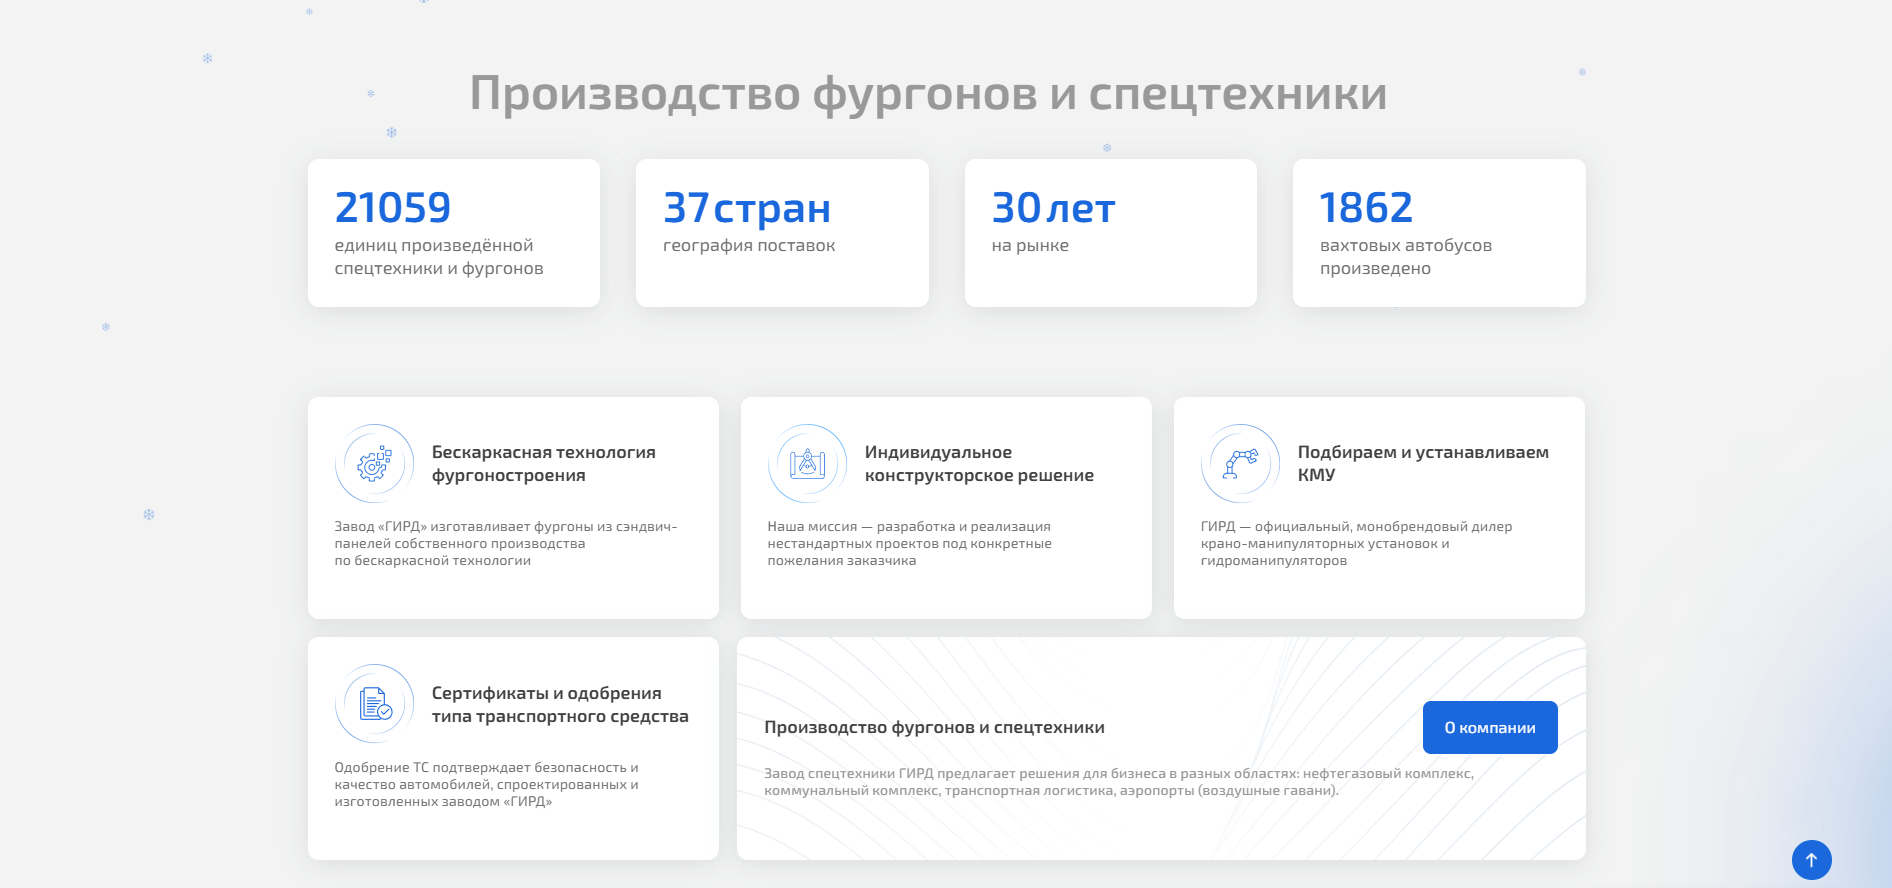The width and height of the screenshot is (1892, 888).
Task: Click the 1862 shift buses statistic
Action: [x=1365, y=208]
